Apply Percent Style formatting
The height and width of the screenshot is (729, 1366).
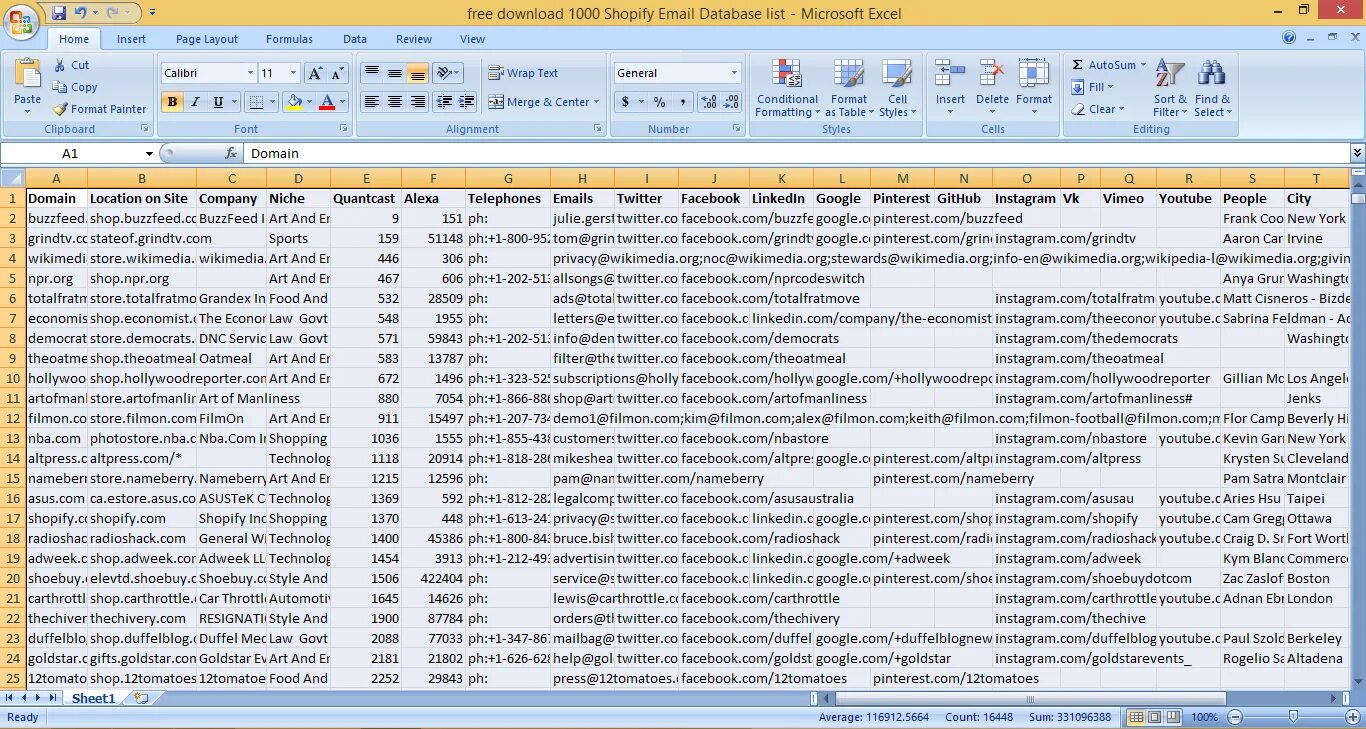[659, 102]
